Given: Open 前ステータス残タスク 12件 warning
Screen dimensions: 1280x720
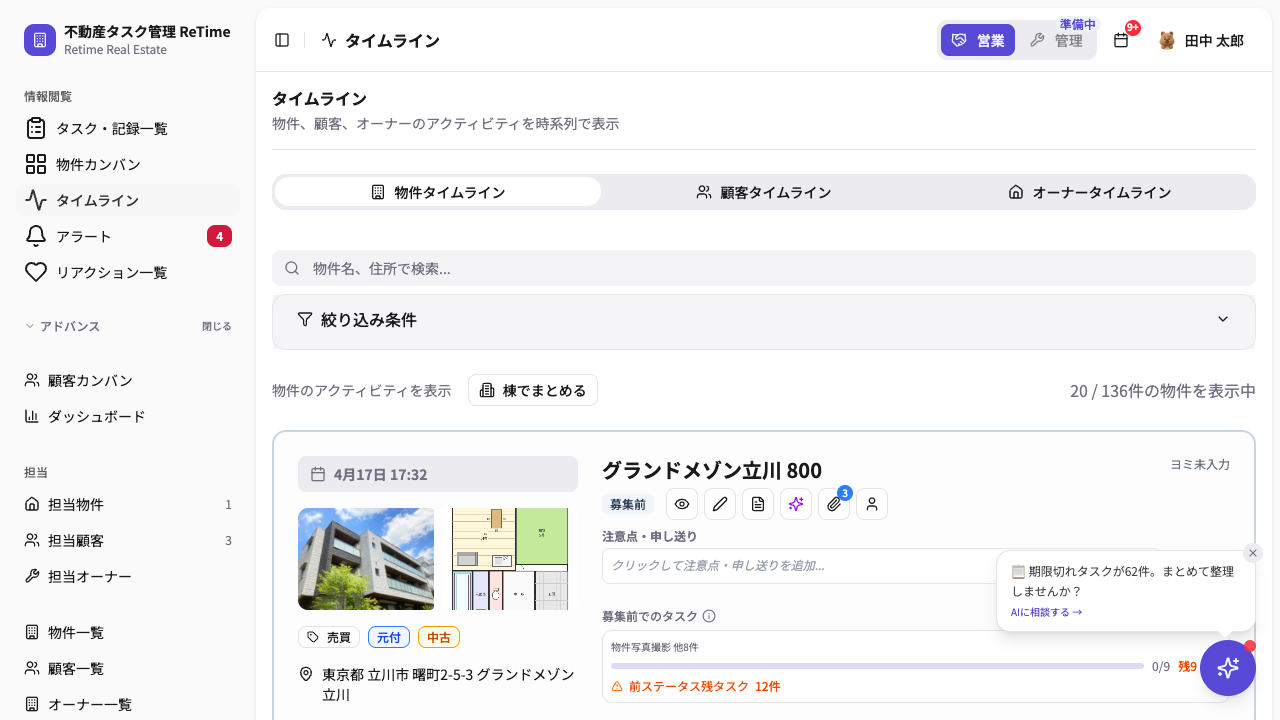Looking at the screenshot, I should 696,686.
